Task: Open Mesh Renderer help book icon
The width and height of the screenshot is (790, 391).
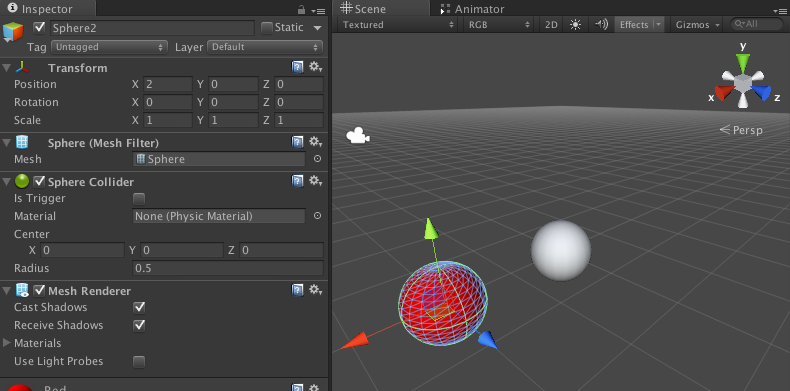Action: tap(298, 290)
